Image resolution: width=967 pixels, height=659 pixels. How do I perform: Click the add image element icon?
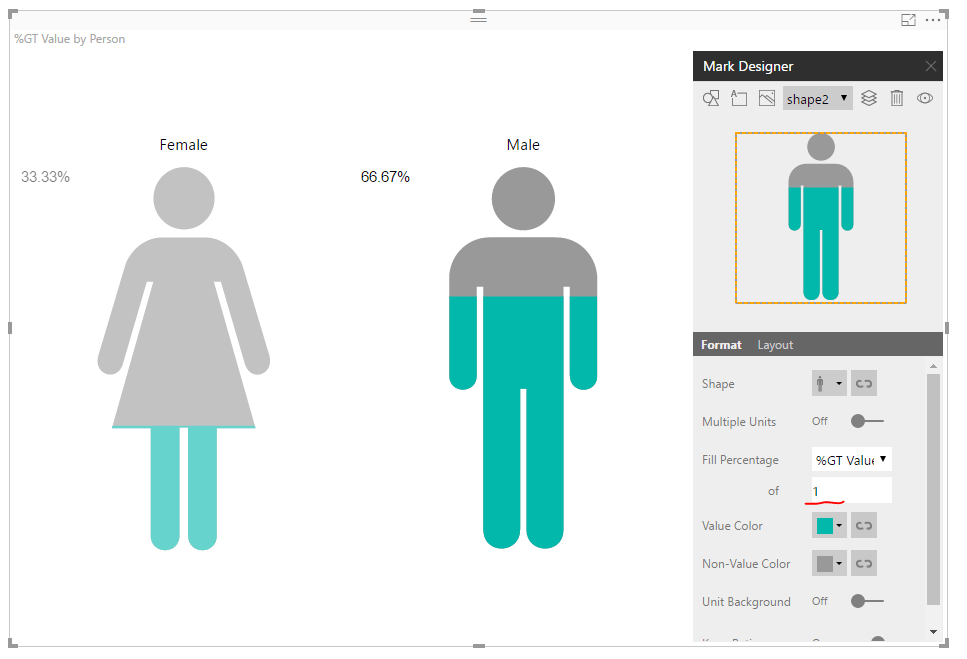coord(767,99)
